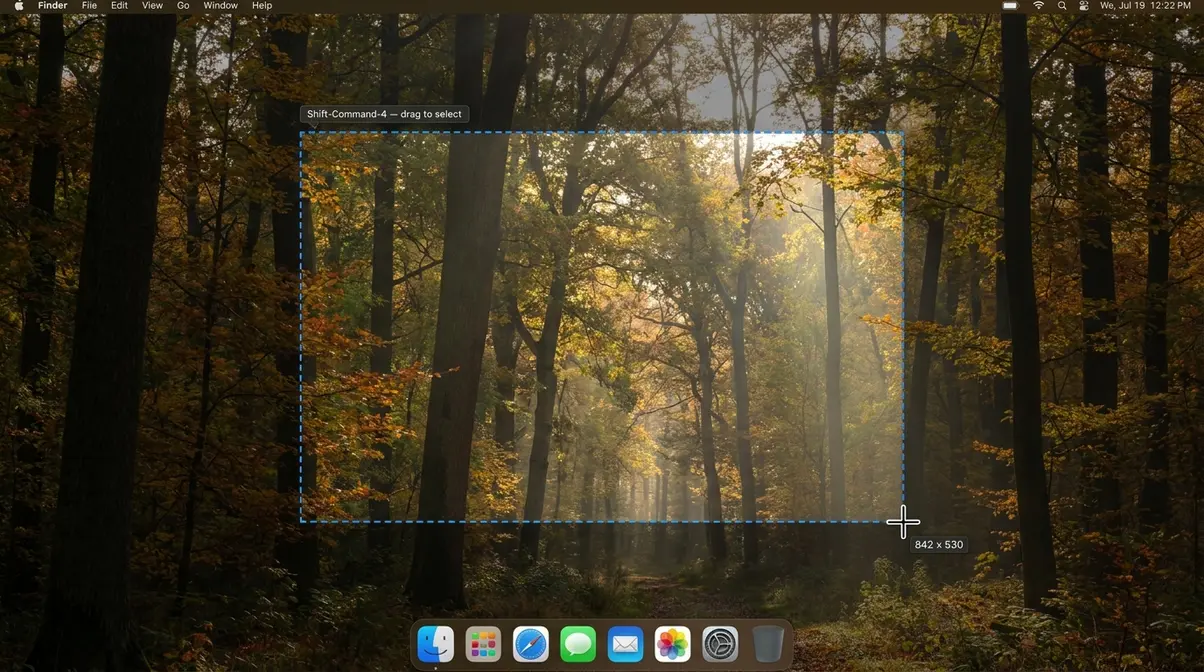Open the Help menu
Viewport: 1204px width, 672px height.
point(262,6)
